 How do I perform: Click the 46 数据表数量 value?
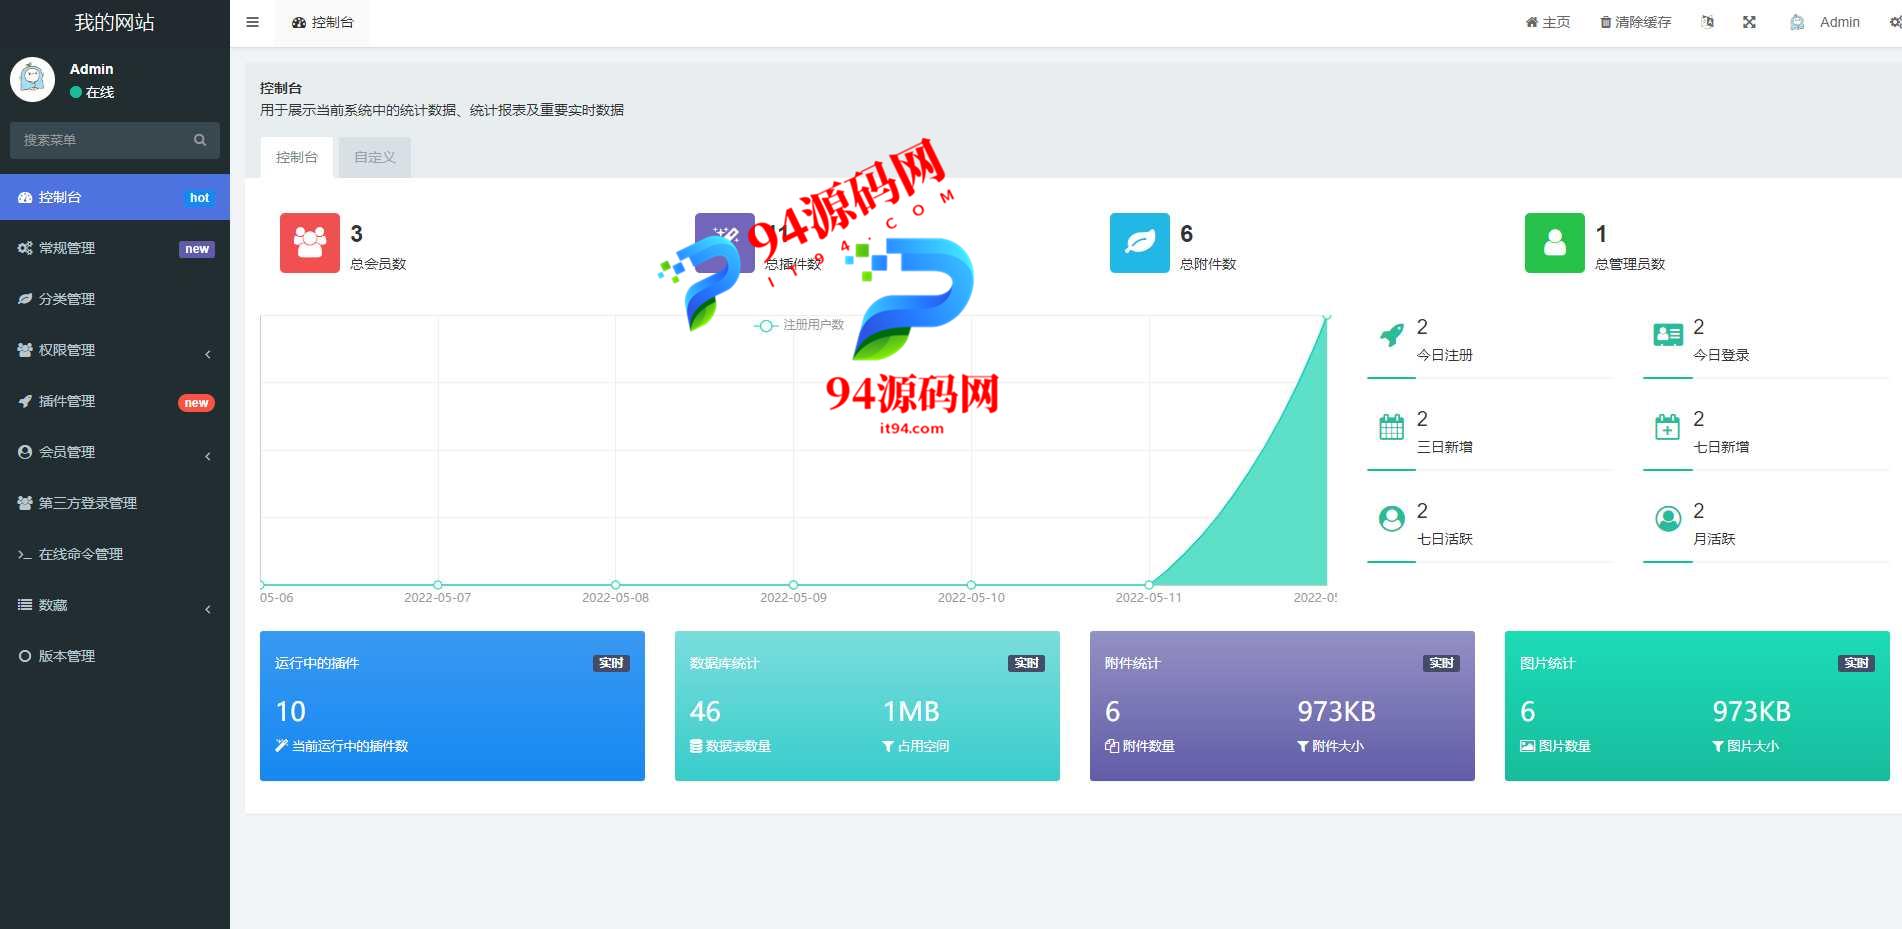(705, 712)
